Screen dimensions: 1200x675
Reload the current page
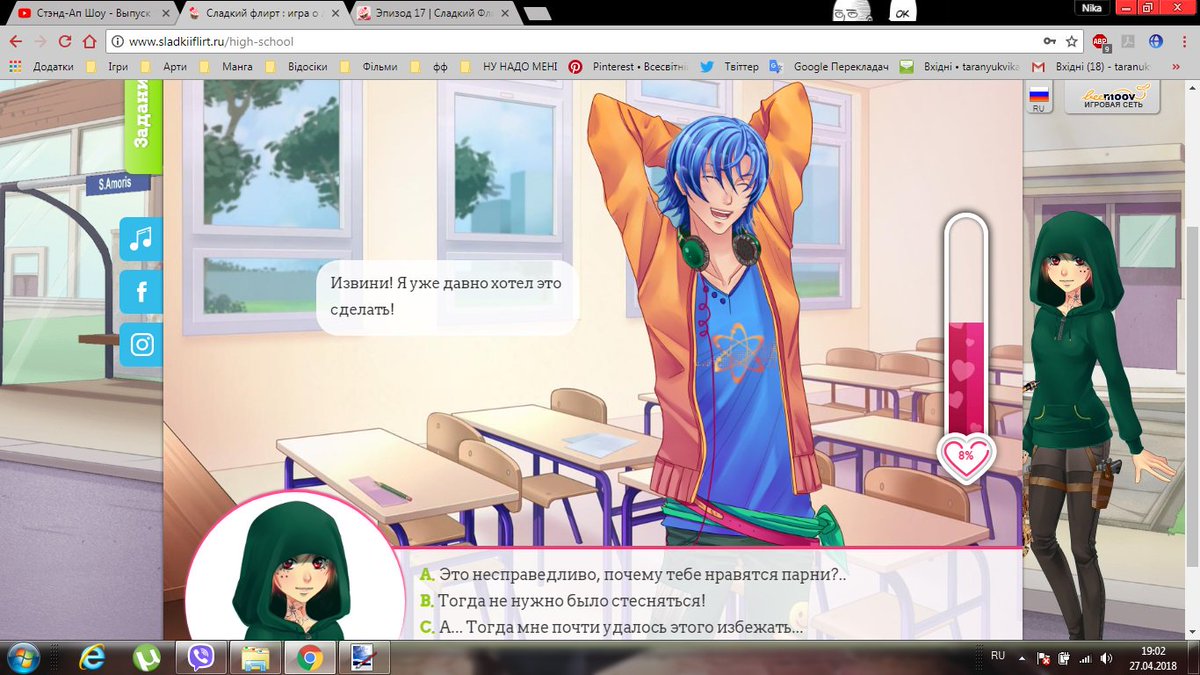(65, 42)
